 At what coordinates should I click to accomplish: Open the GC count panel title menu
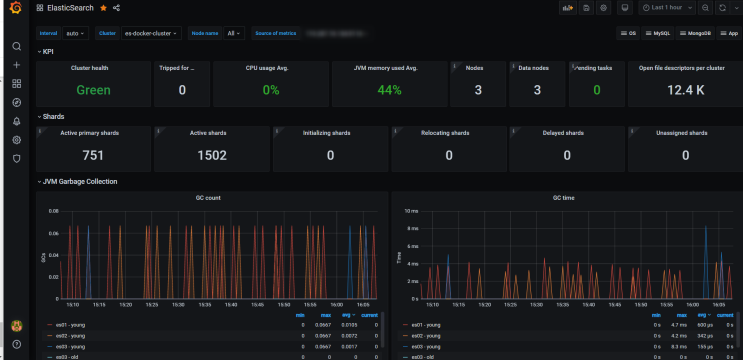pyautogui.click(x=208, y=198)
